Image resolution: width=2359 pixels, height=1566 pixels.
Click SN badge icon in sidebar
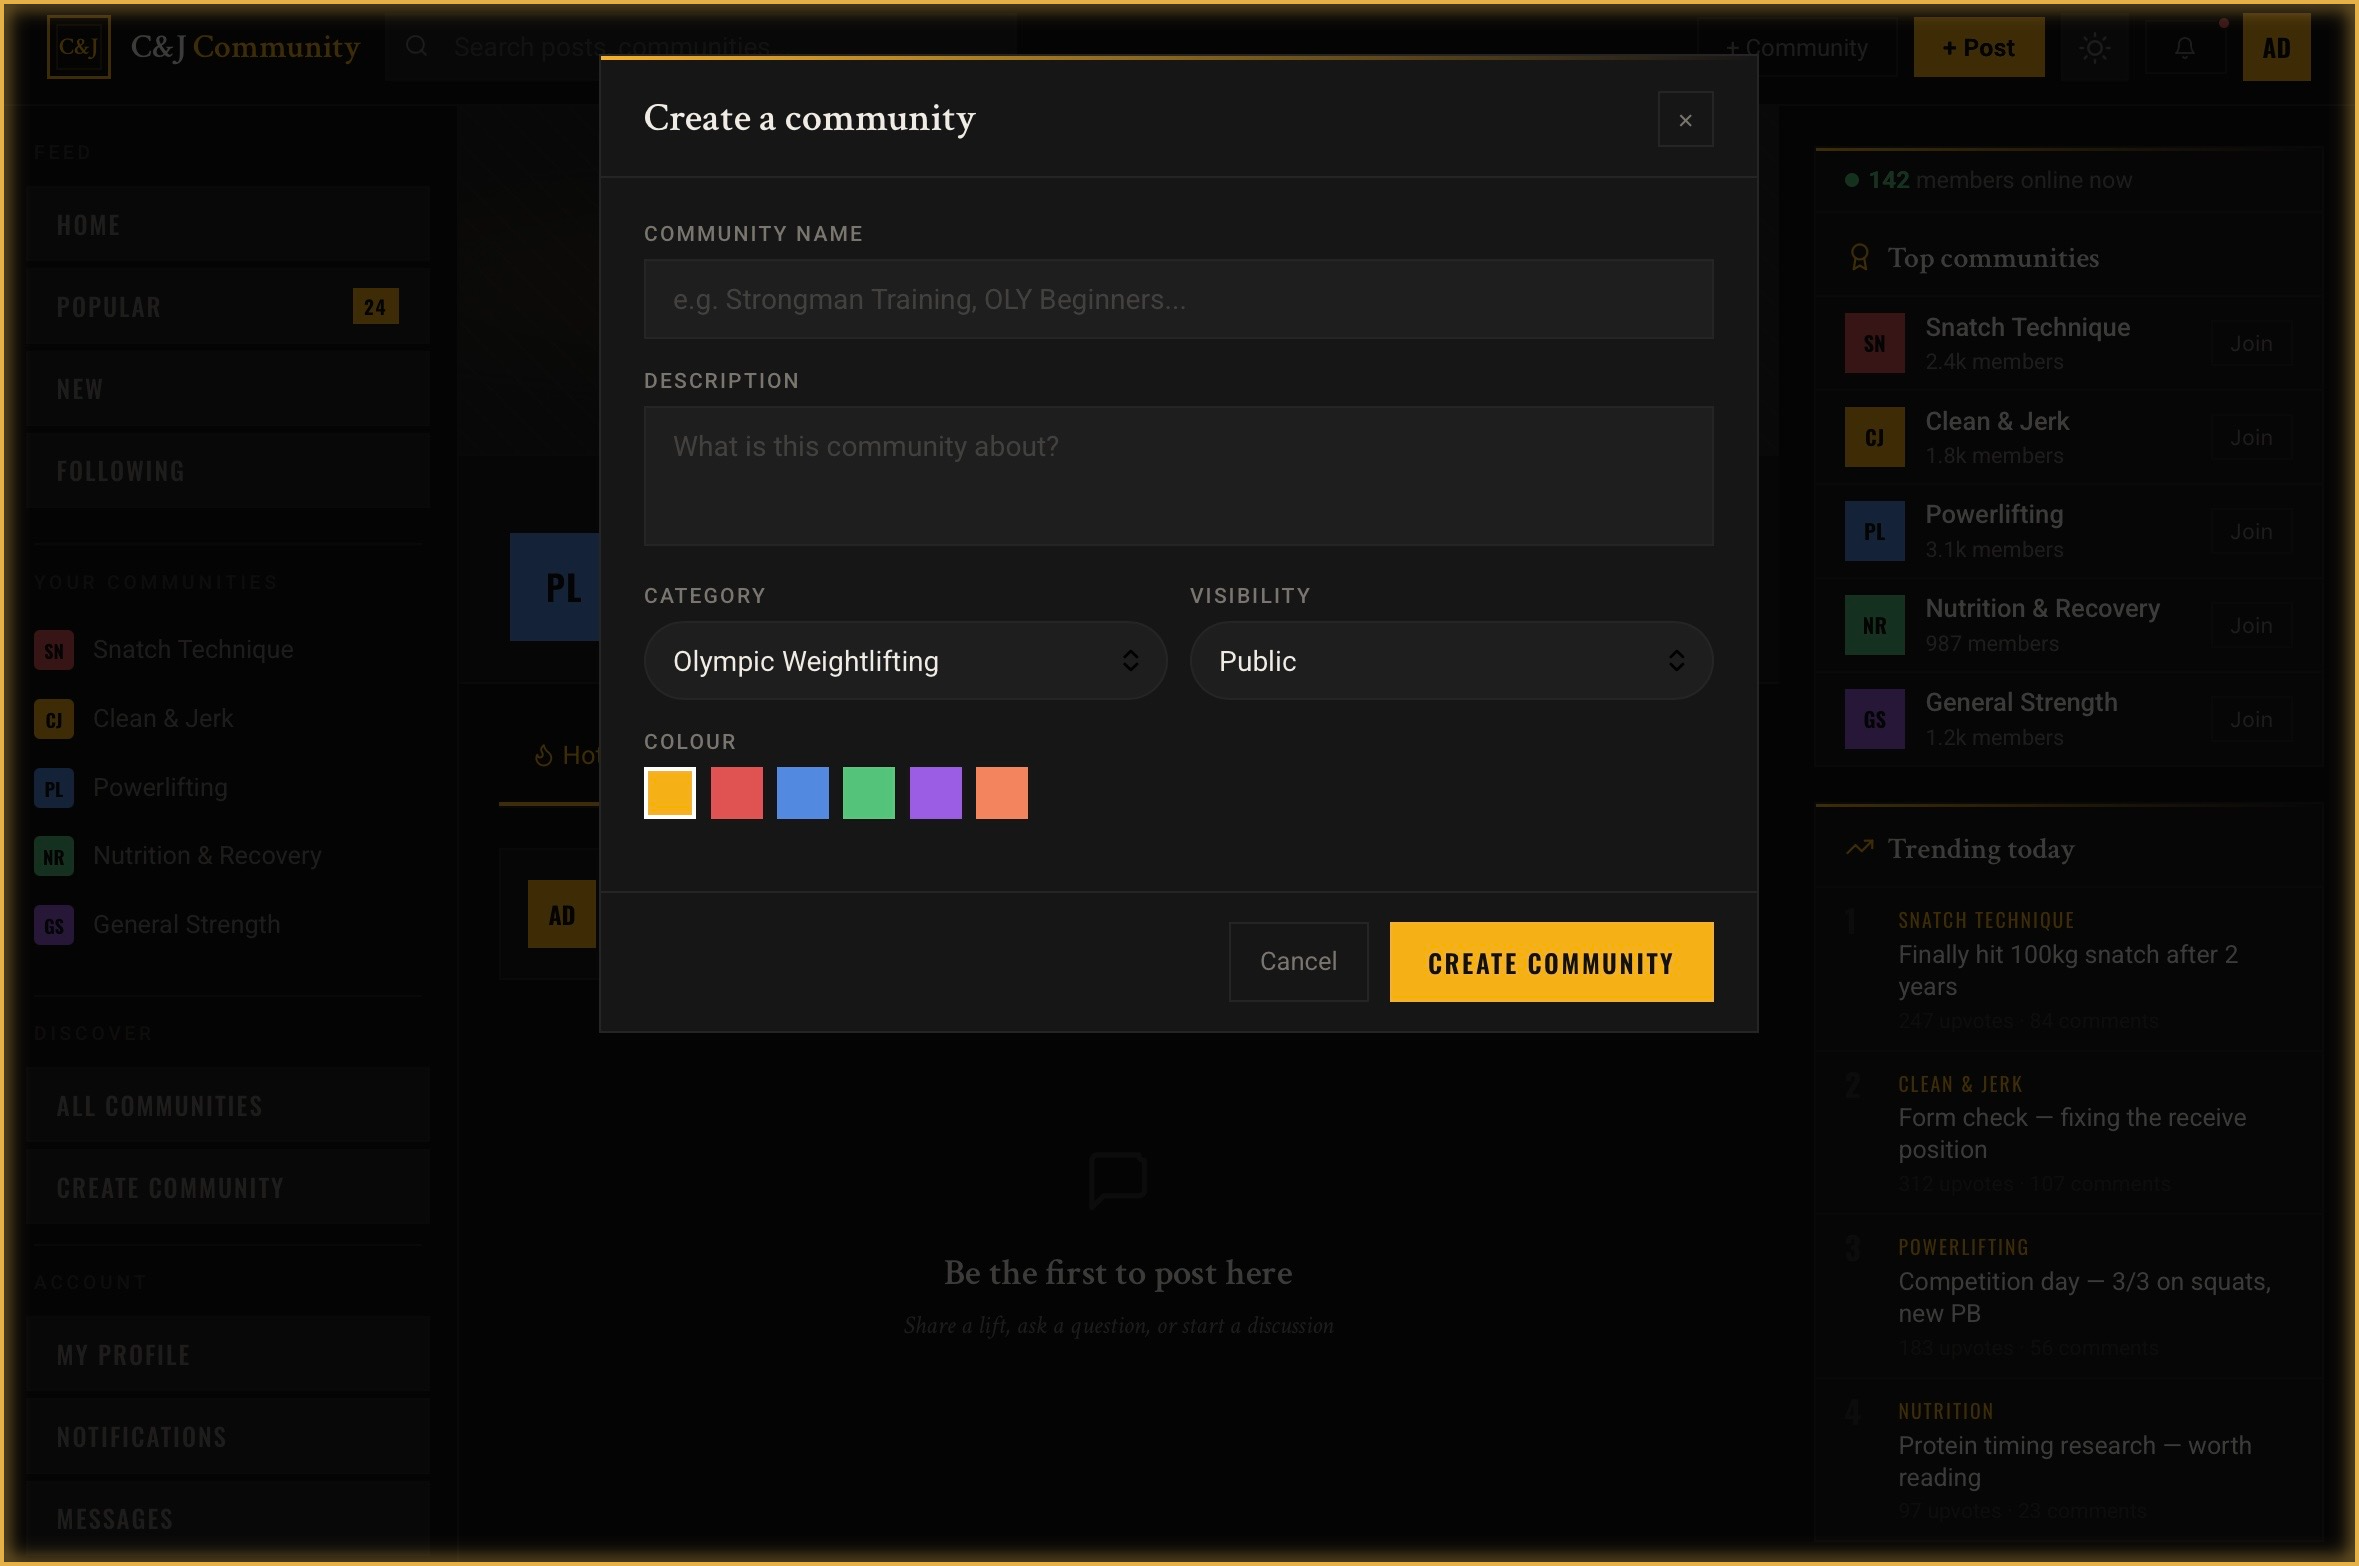pos(54,651)
